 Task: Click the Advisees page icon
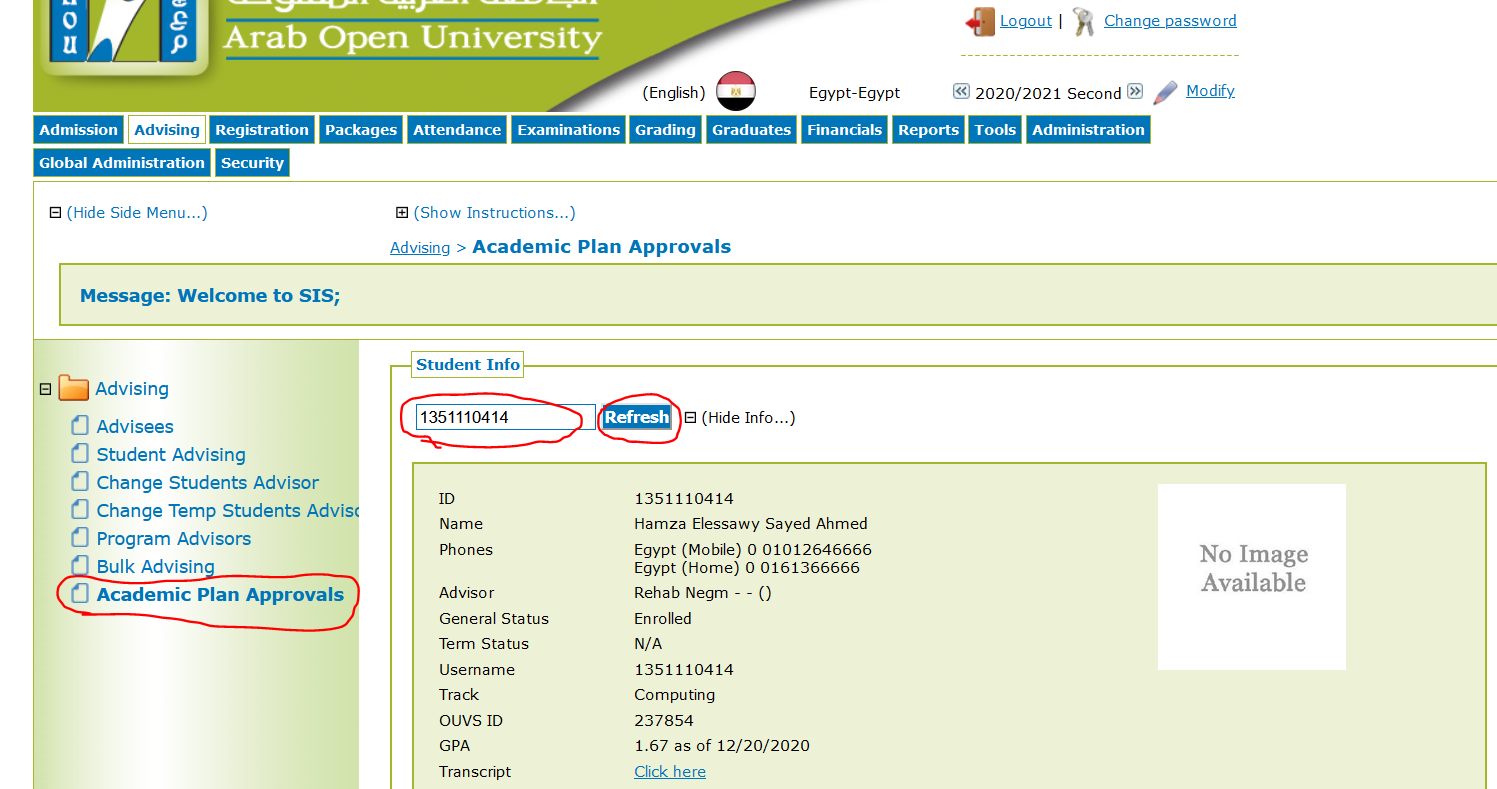click(80, 426)
